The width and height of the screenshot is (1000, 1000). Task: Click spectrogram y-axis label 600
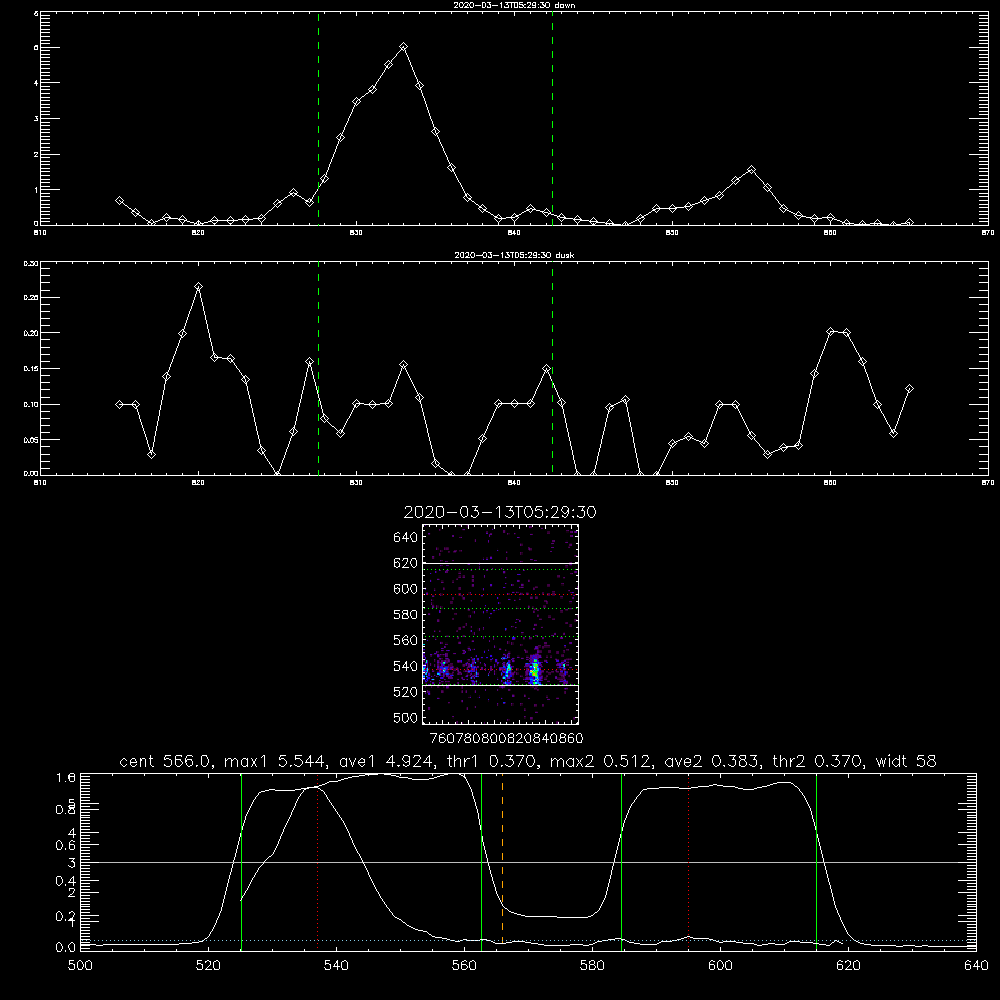(406, 589)
